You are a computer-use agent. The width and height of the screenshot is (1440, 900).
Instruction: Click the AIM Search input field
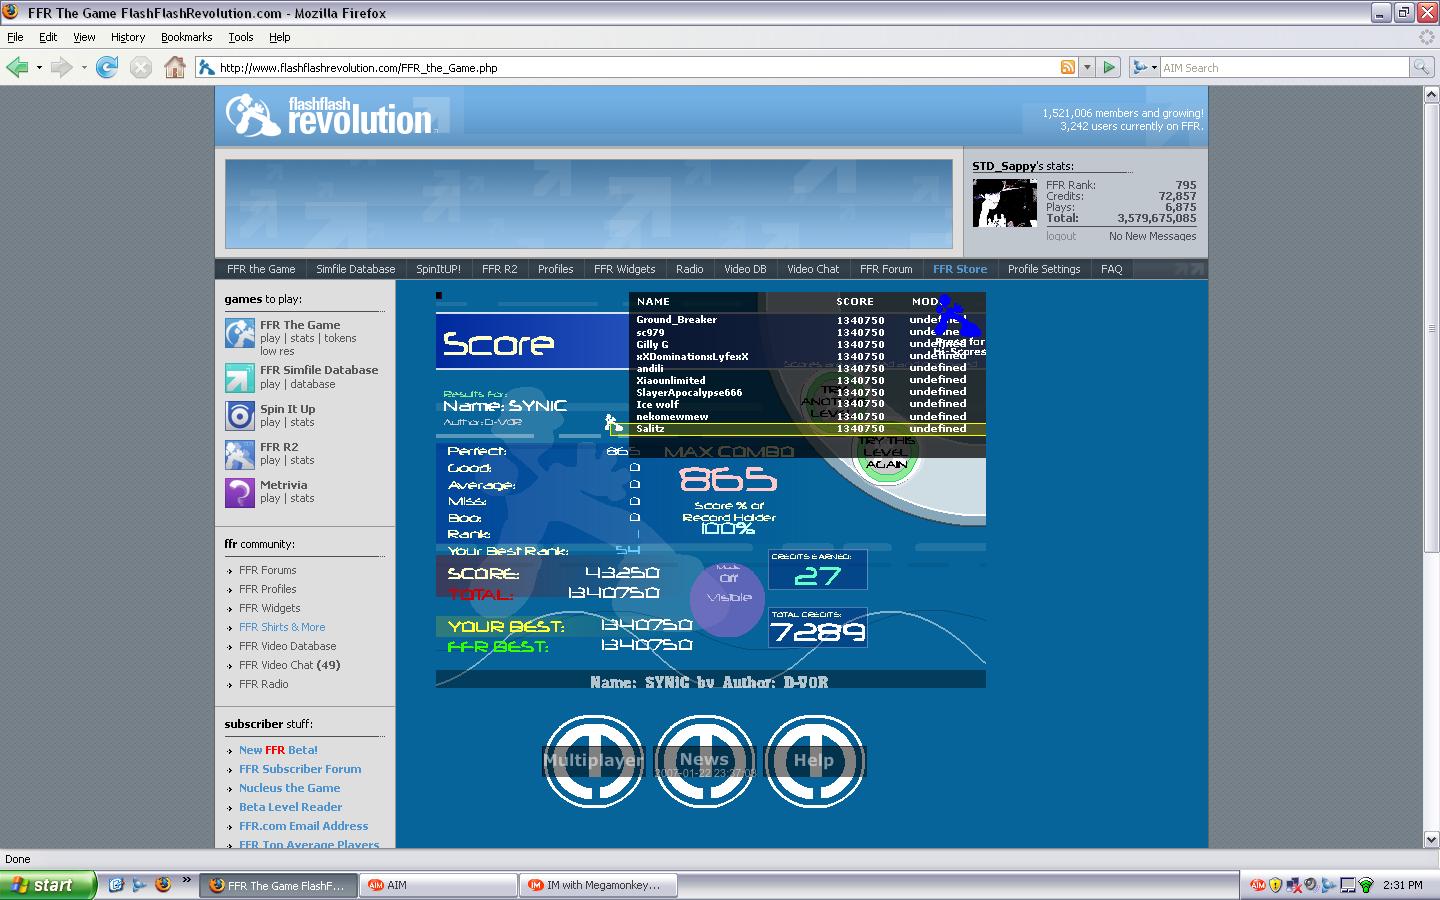click(x=1284, y=68)
